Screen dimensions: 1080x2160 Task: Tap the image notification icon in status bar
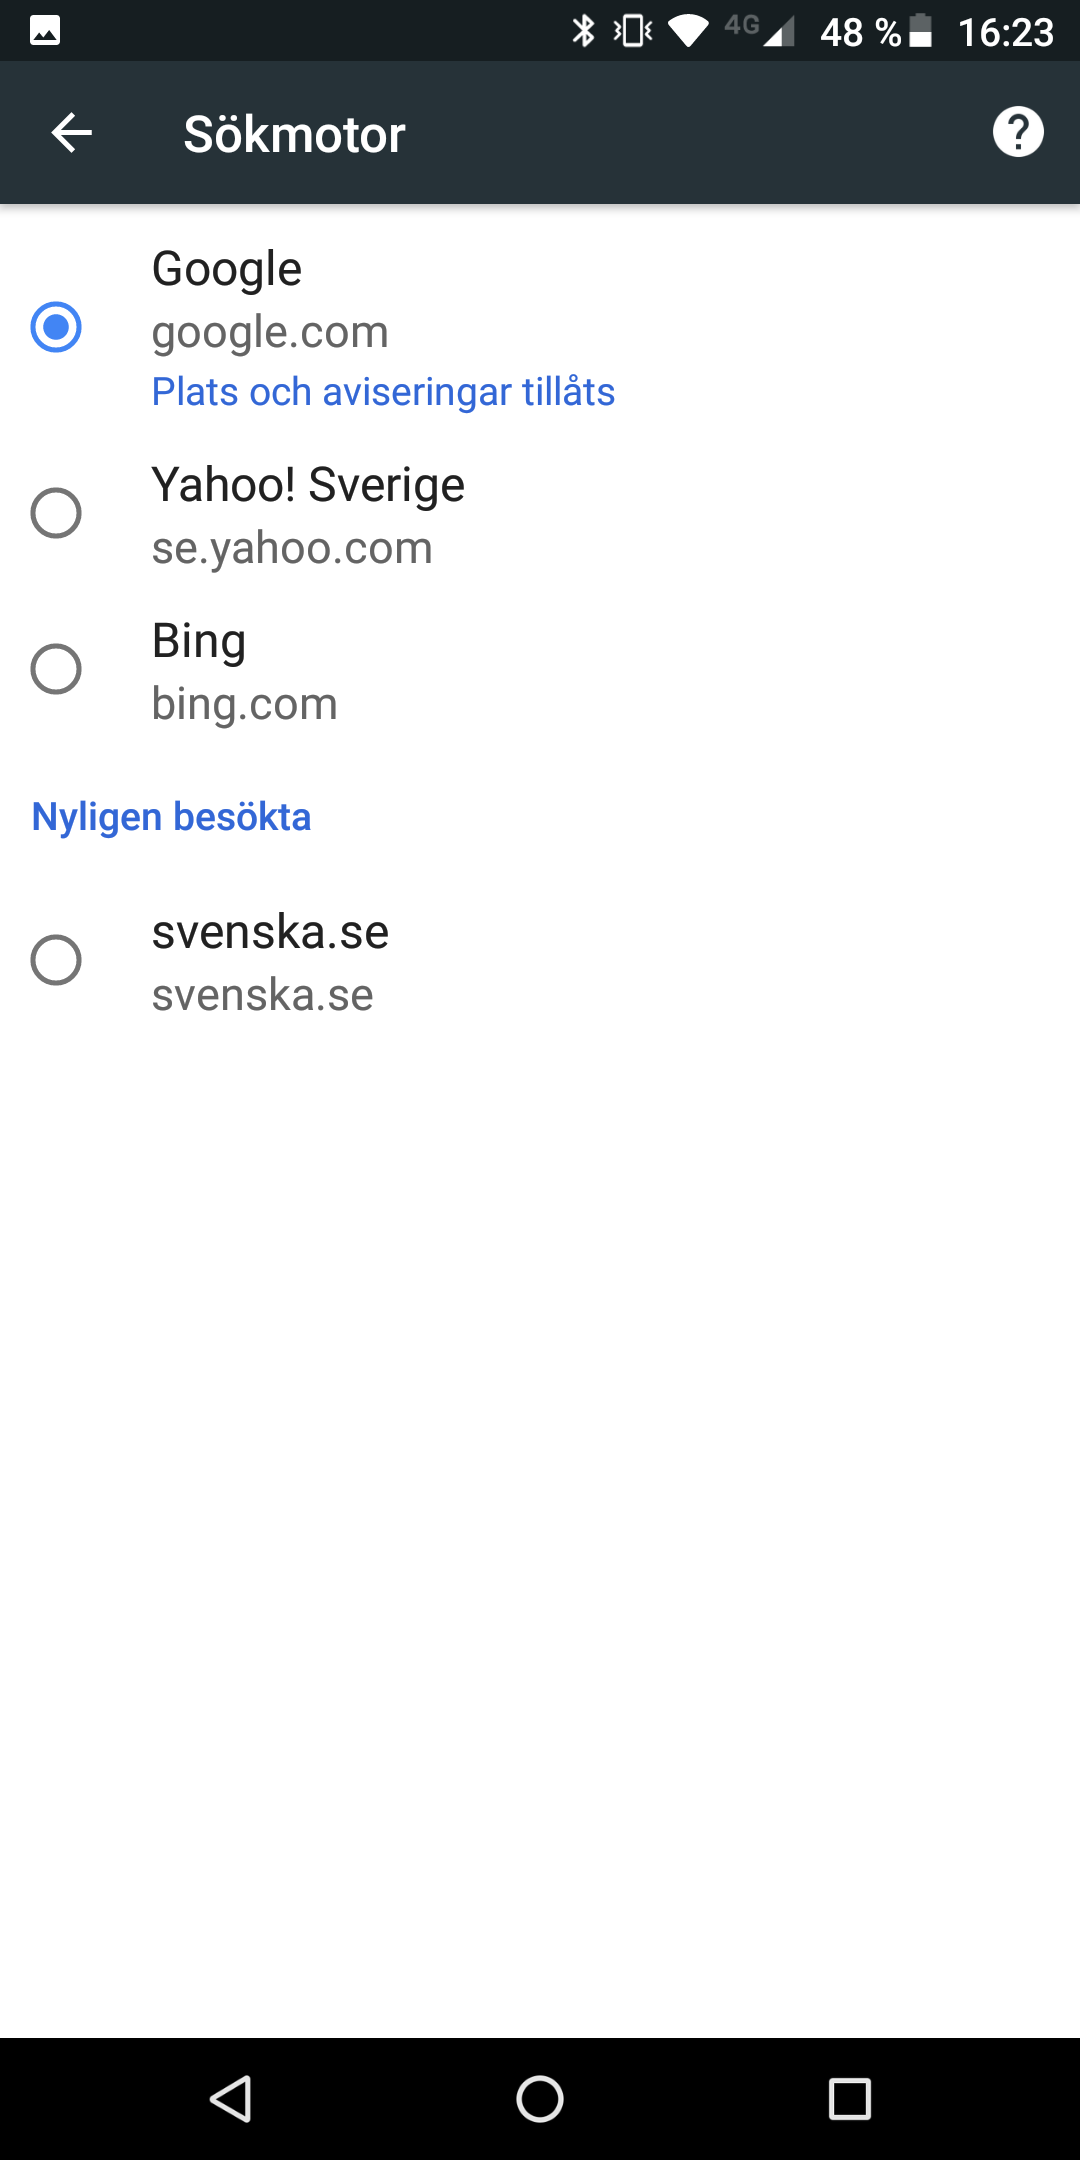[45, 31]
